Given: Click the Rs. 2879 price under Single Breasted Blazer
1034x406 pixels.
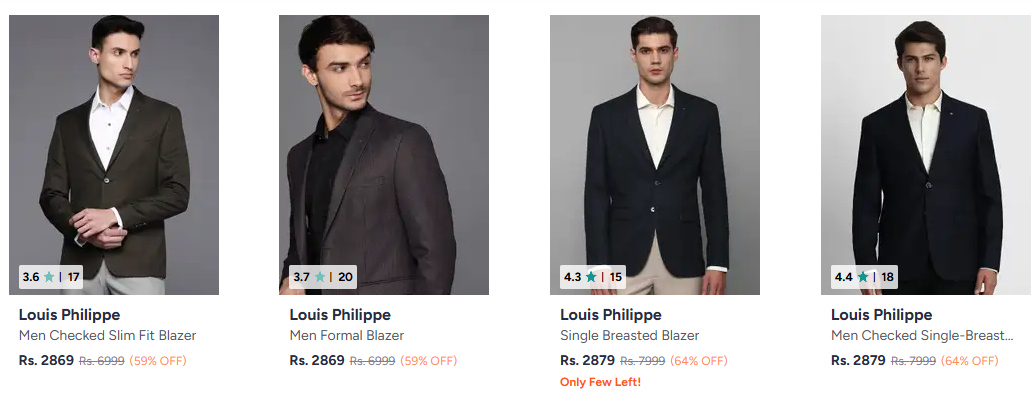Looking at the screenshot, I should tap(588, 360).
